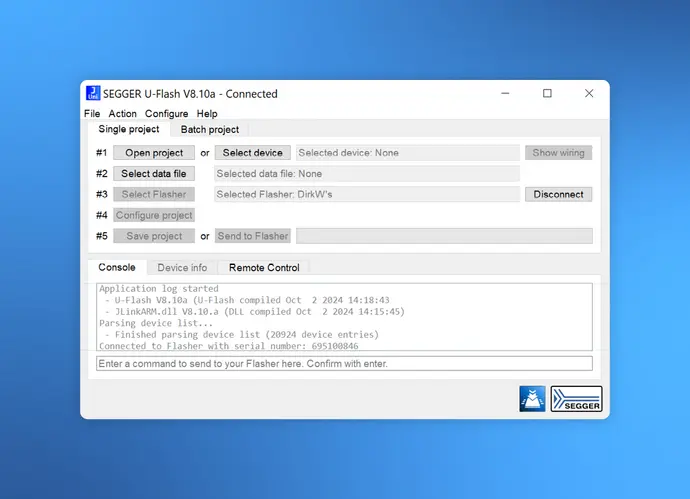The width and height of the screenshot is (690, 499).
Task: Maximize the U-Flash window
Action: point(547,94)
